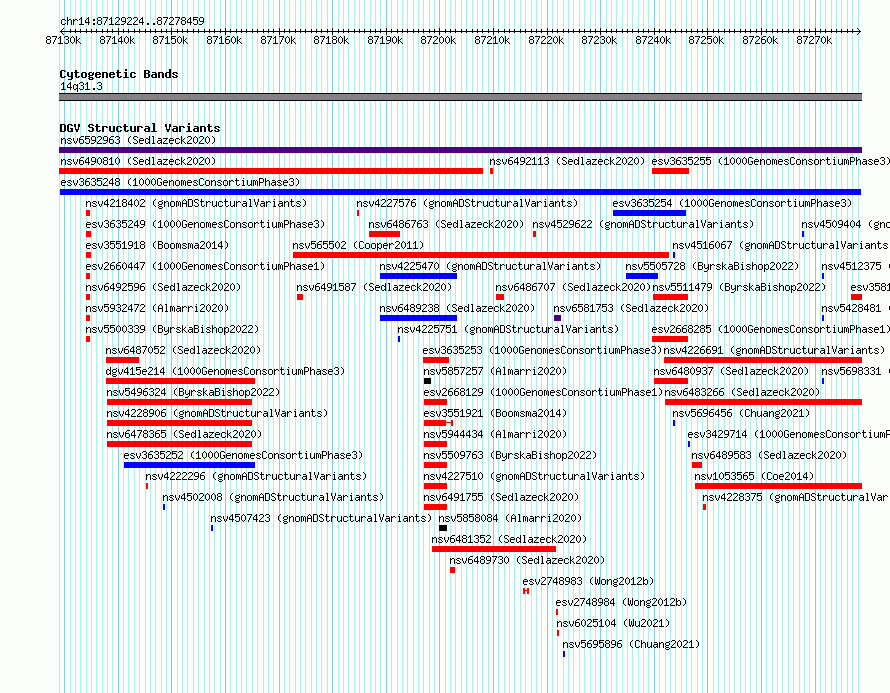Select nsv6480937 (Sedlazeck2020) label
This screenshot has height=693, width=890.
(x=731, y=371)
